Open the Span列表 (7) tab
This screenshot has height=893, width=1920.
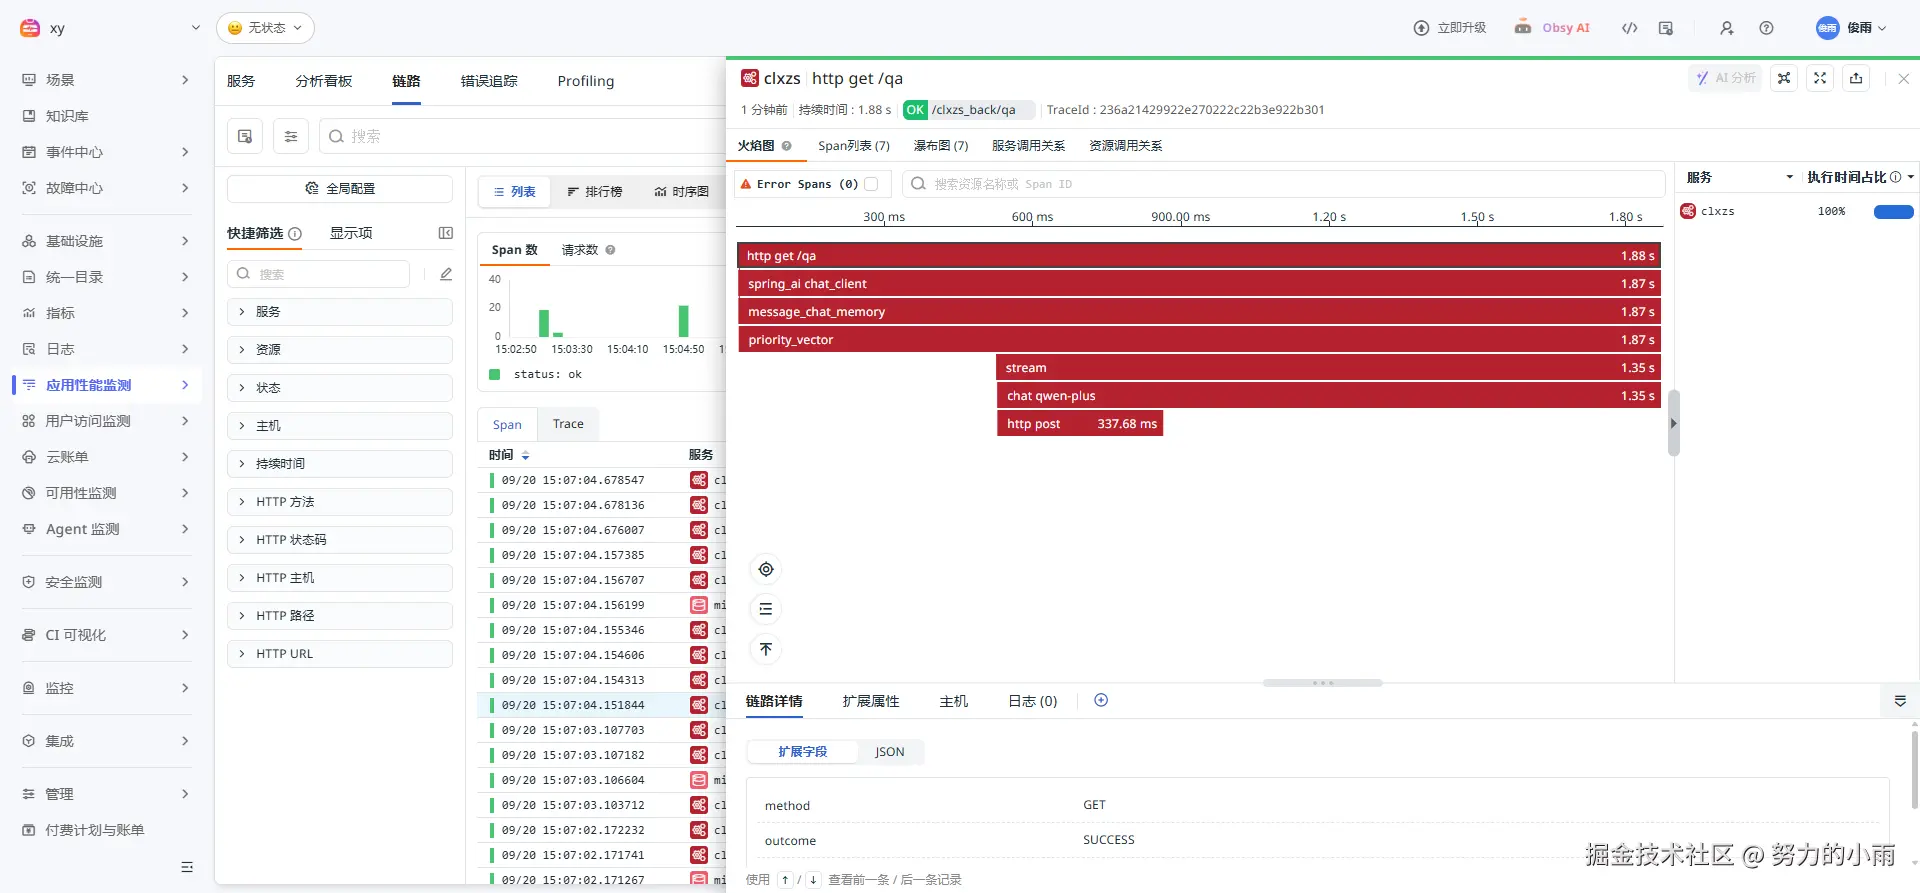coord(854,146)
